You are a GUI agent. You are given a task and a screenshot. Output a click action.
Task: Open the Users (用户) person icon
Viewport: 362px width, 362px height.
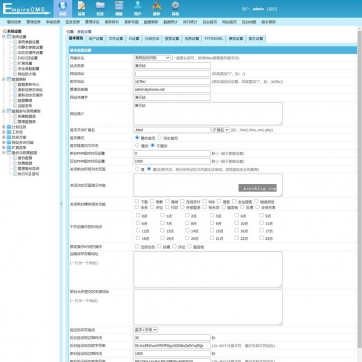coord(138,8)
